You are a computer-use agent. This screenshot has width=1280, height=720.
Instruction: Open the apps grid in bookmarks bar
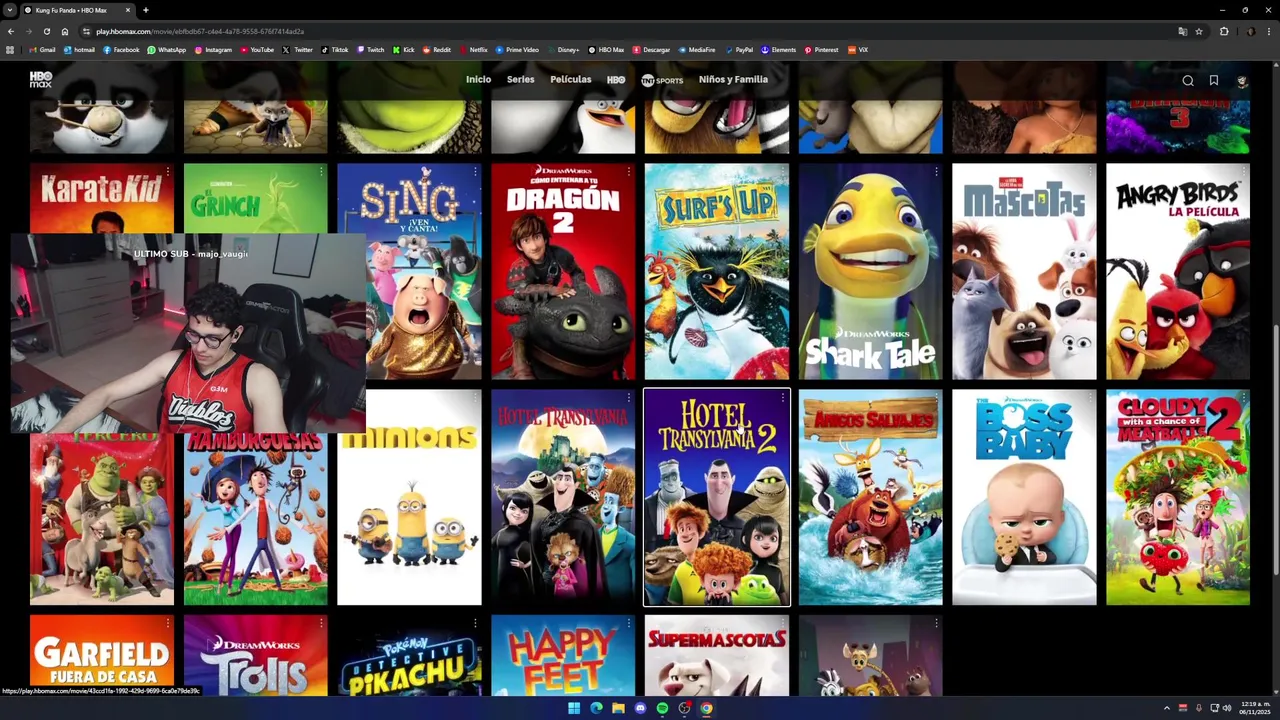point(10,50)
